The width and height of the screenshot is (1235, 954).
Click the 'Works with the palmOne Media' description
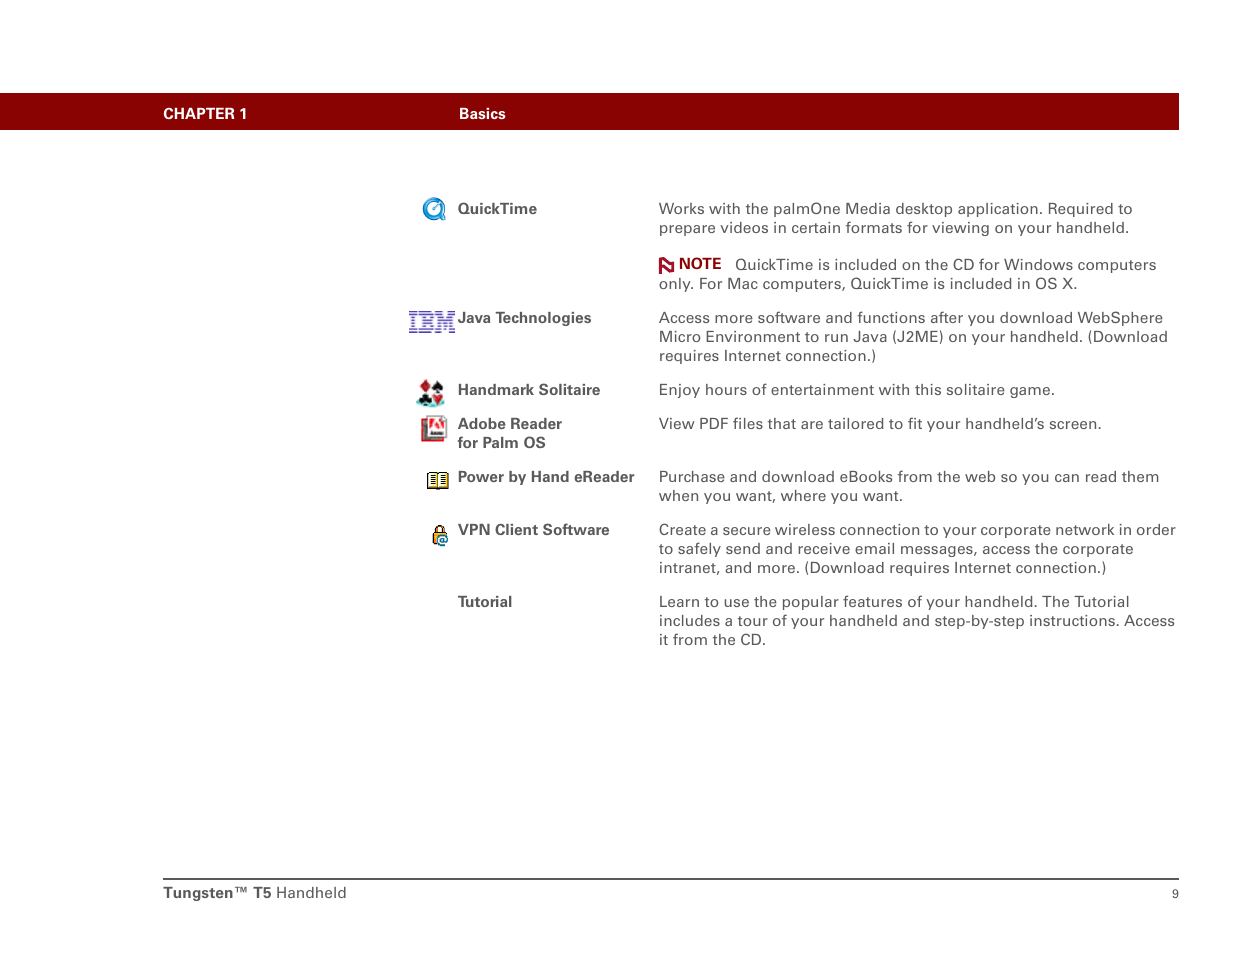896,218
